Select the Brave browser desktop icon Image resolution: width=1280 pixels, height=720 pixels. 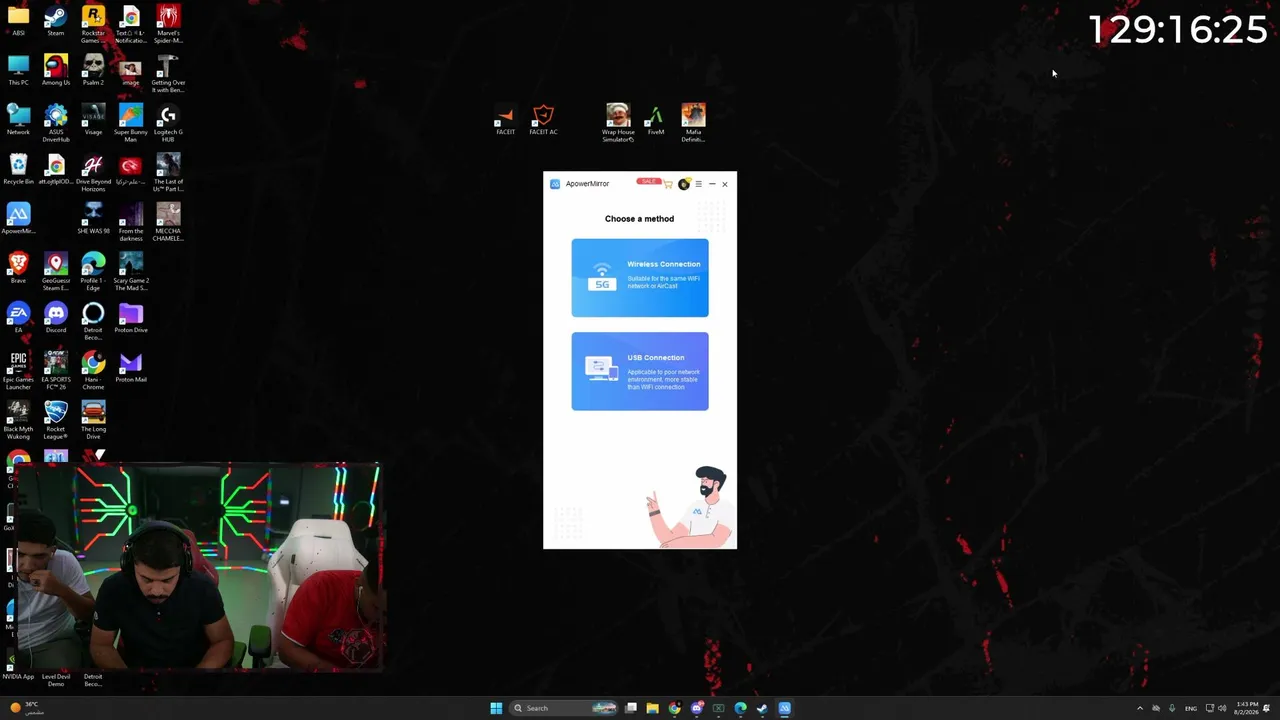point(18,268)
